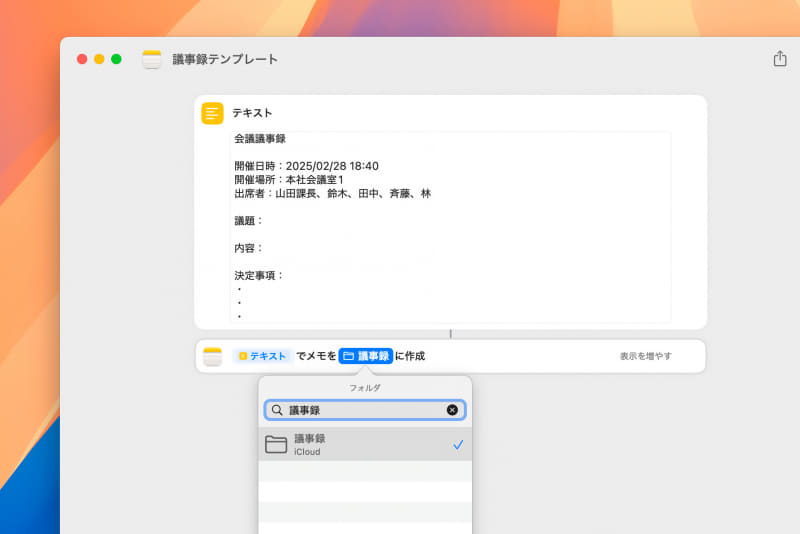
Task: Click the line 会議議事録 in the text box
Action: pos(260,139)
